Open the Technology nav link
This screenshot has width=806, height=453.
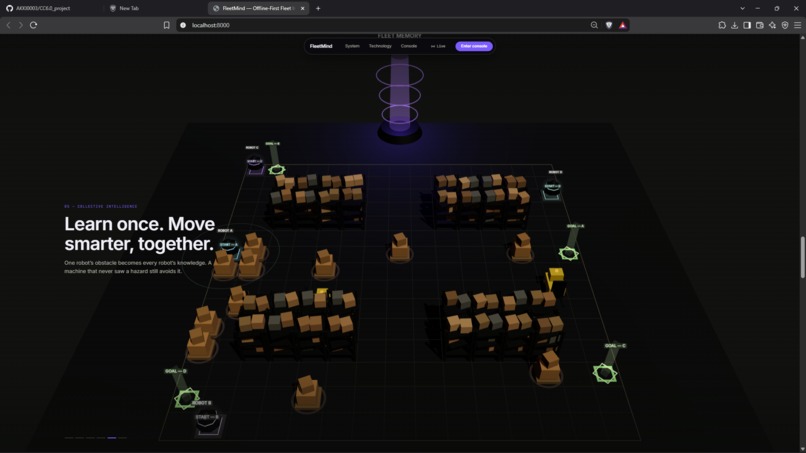pyautogui.click(x=380, y=46)
